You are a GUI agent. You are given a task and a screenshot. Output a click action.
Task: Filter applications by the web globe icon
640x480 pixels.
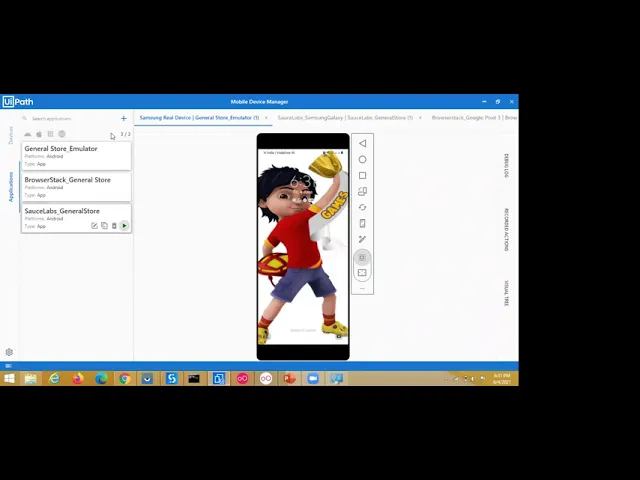click(62, 134)
